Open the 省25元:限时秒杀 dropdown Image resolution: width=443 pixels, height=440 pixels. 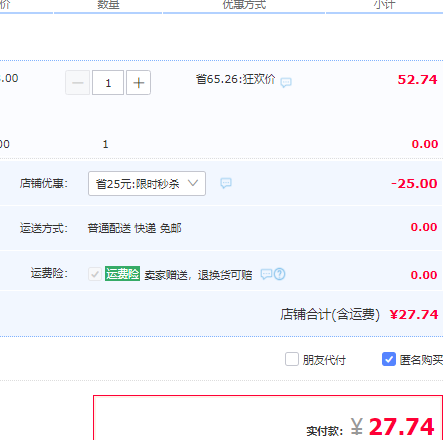[147, 183]
